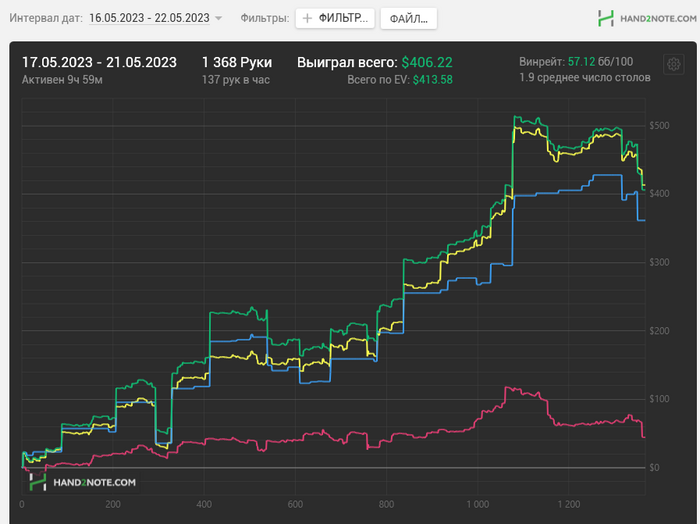700x524 pixels.
Task: Click the 600 hands axis label
Action: (x=295, y=504)
